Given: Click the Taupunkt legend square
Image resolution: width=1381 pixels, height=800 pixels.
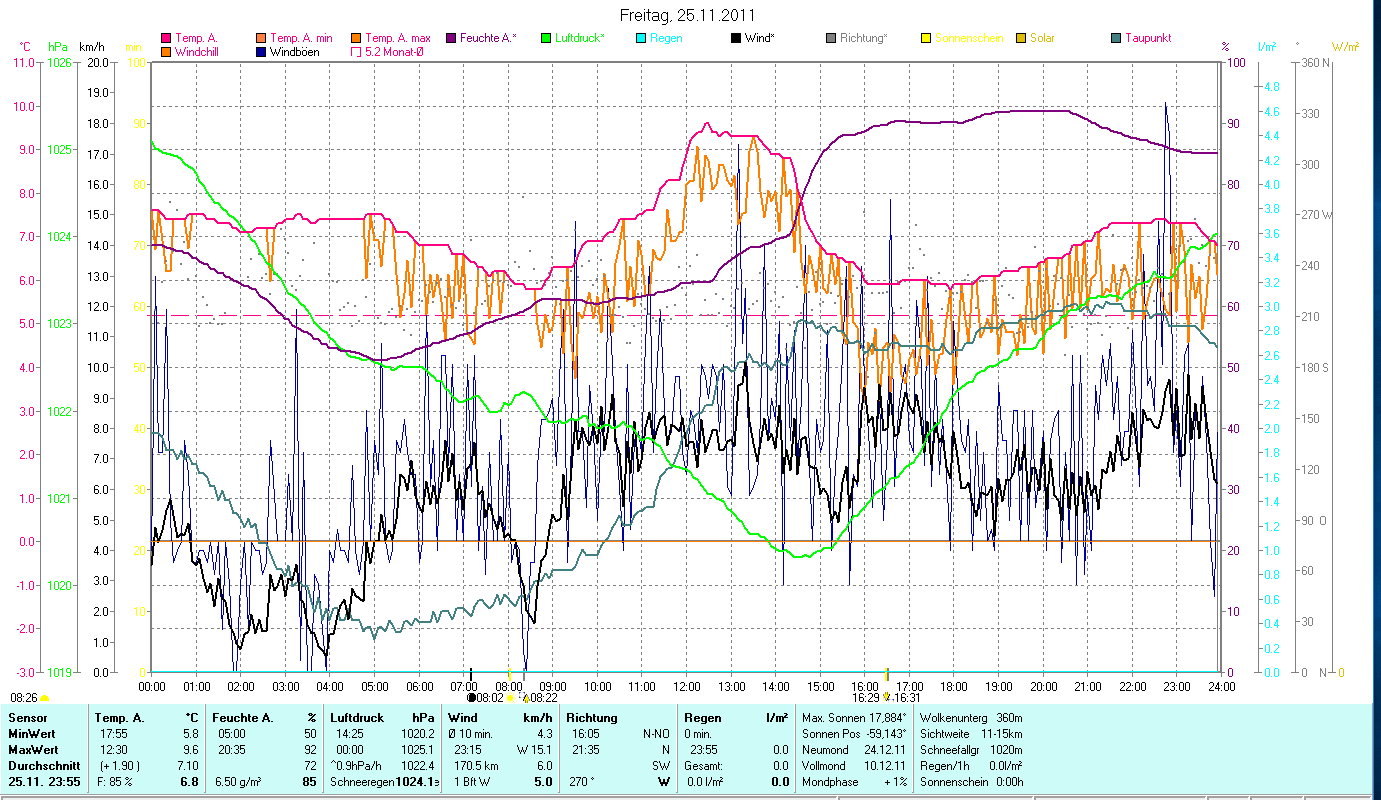Looking at the screenshot, I should [x=1116, y=38].
